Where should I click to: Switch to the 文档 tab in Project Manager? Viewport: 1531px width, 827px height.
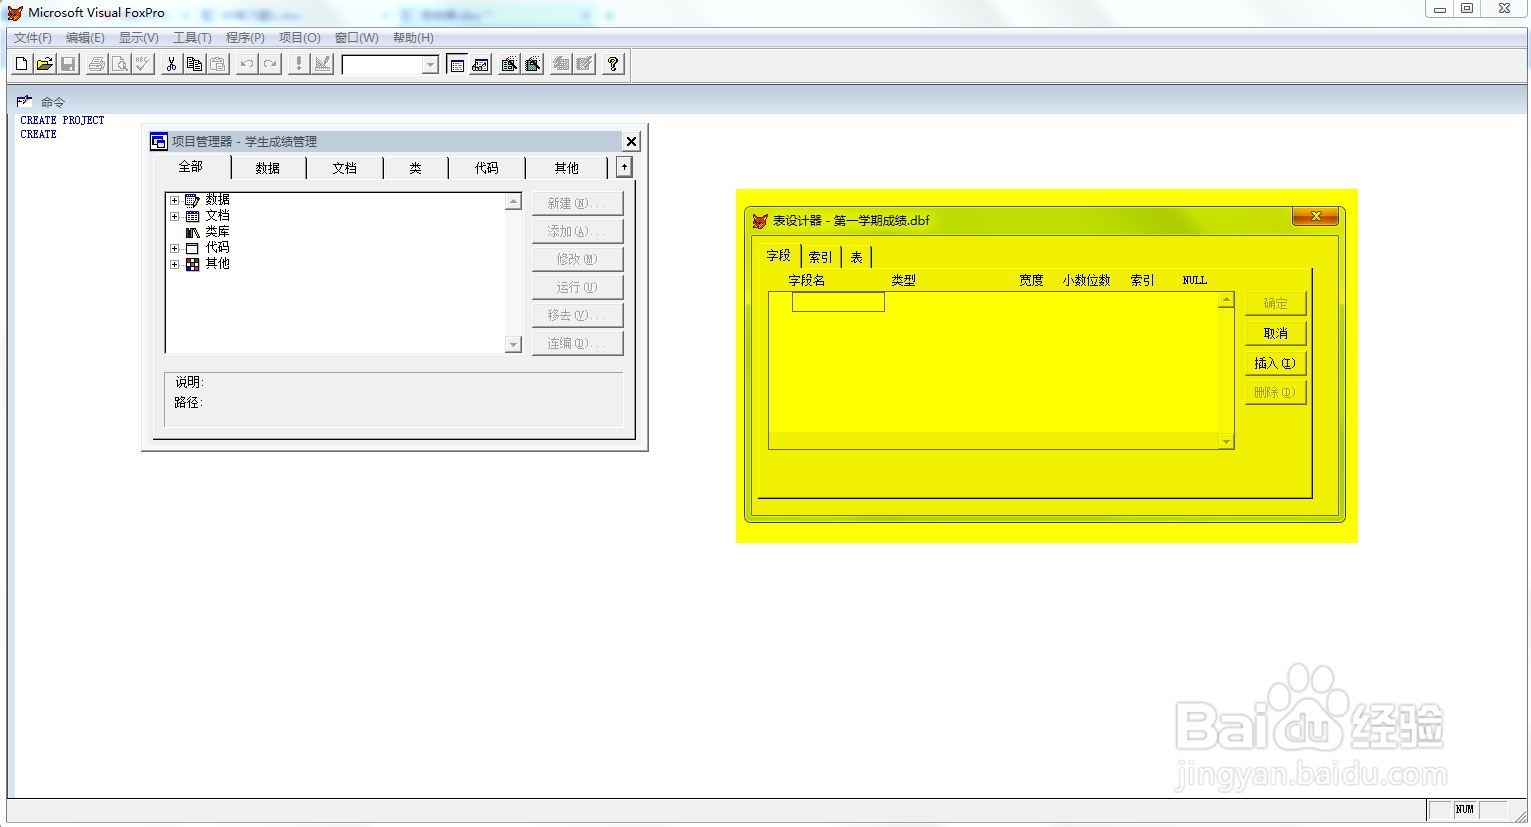point(345,168)
